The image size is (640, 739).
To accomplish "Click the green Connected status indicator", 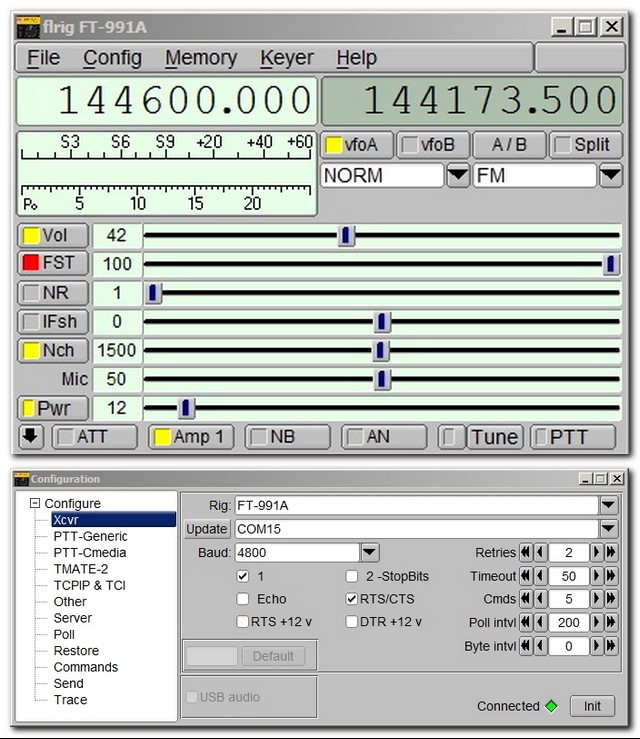I will tap(551, 706).
